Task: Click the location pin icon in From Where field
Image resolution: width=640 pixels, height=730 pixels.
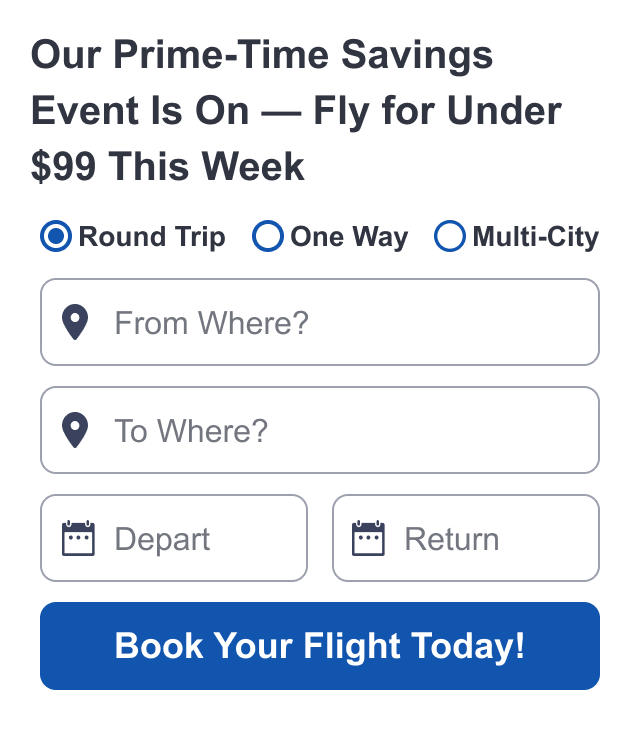Action: [75, 322]
